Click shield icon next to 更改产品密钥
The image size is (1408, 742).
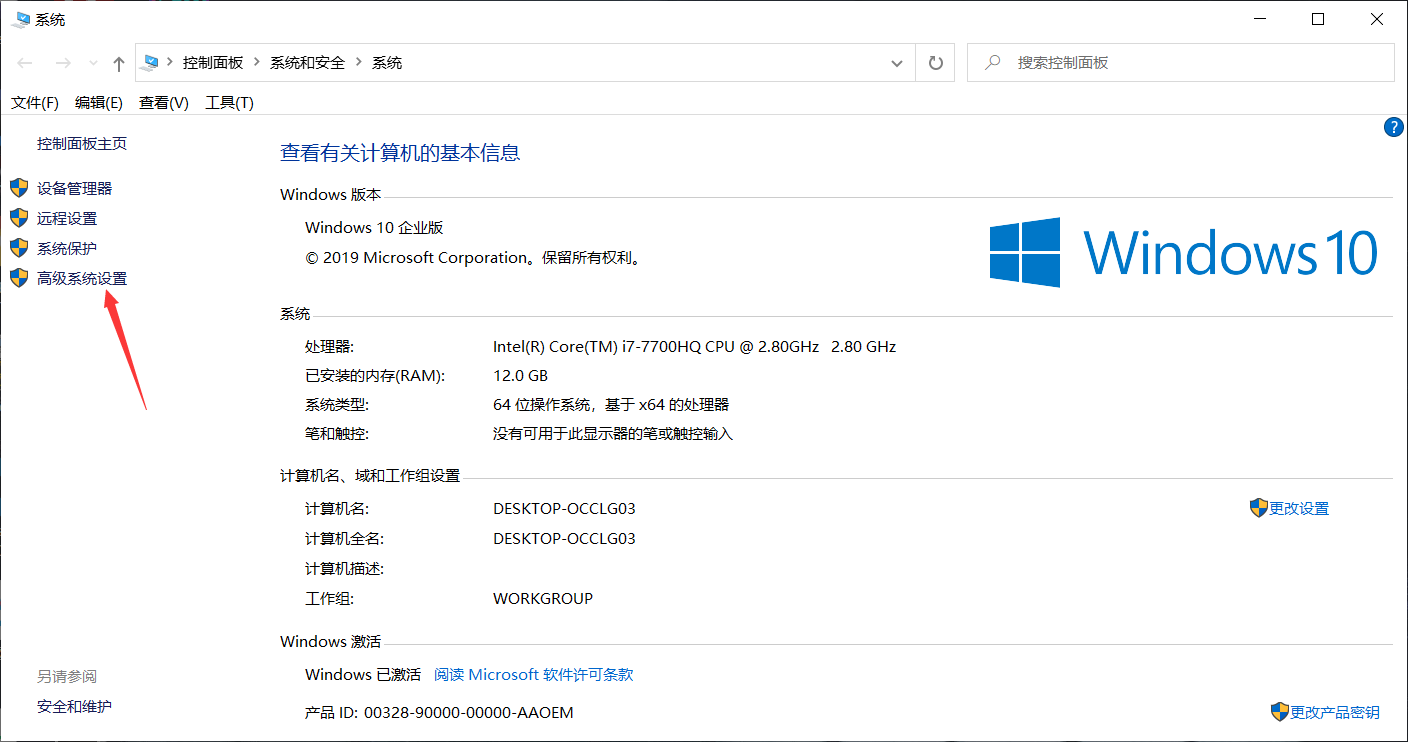[1280, 711]
